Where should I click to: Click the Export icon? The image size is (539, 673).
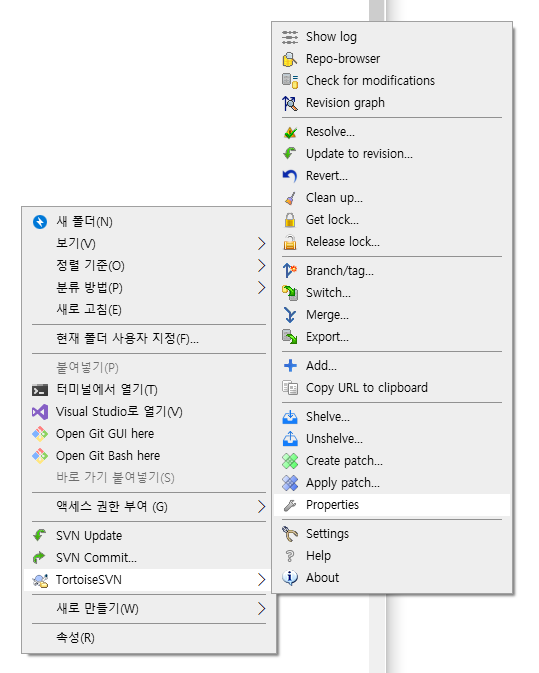290,337
